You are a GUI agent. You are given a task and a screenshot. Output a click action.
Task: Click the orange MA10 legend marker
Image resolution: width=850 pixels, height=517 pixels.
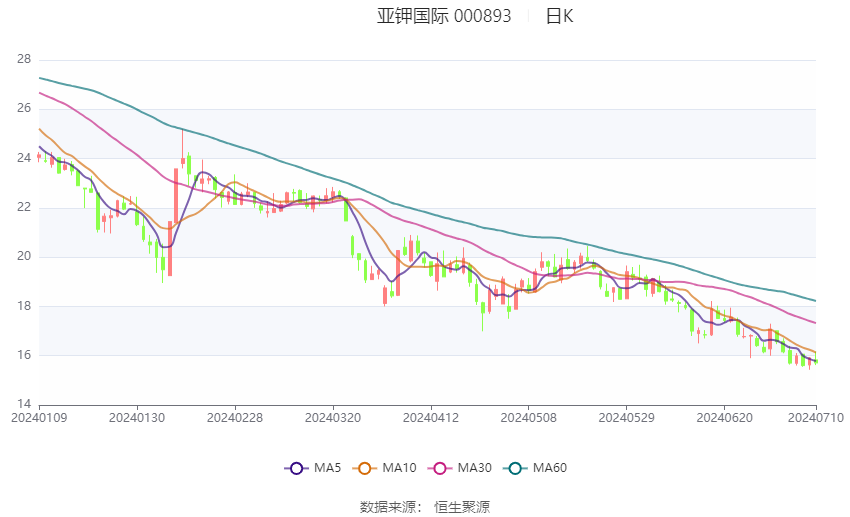(x=364, y=469)
